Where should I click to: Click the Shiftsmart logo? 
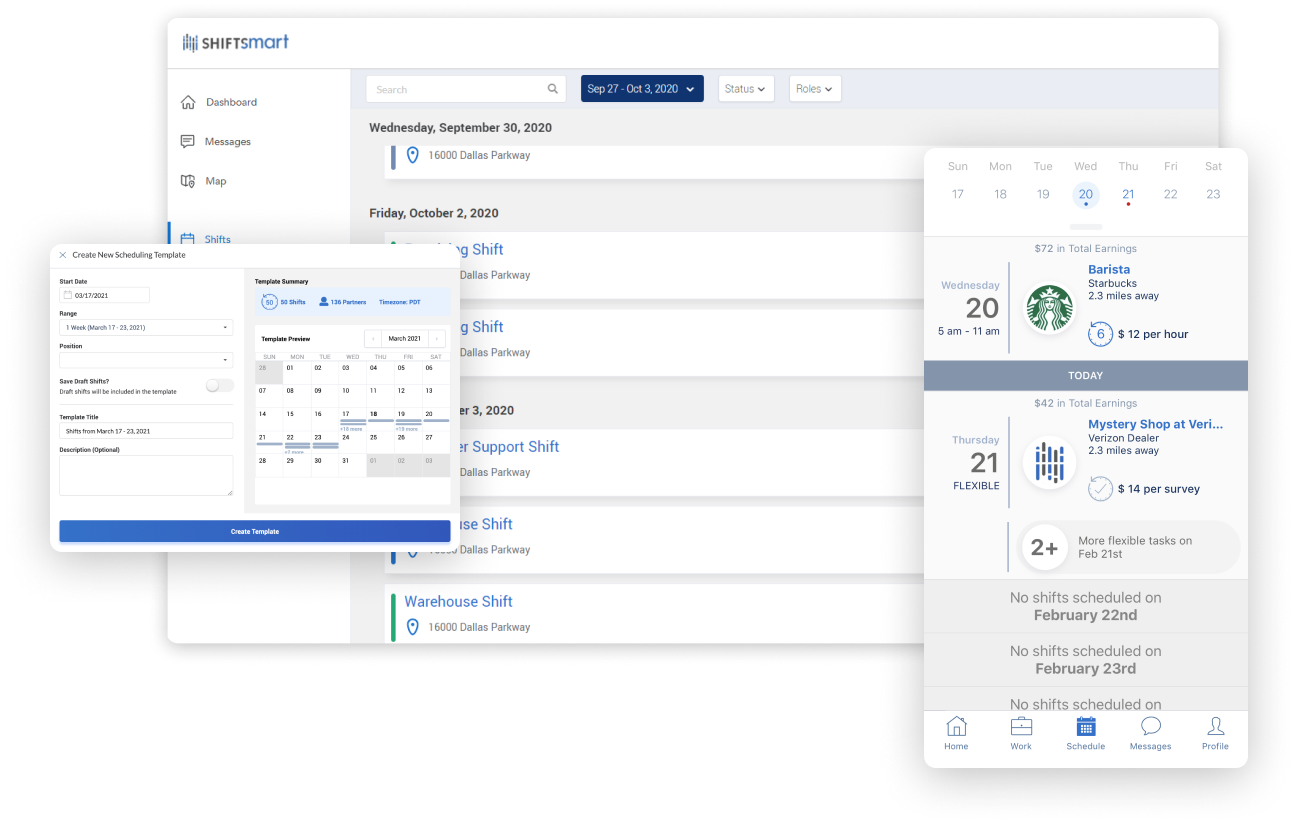236,41
